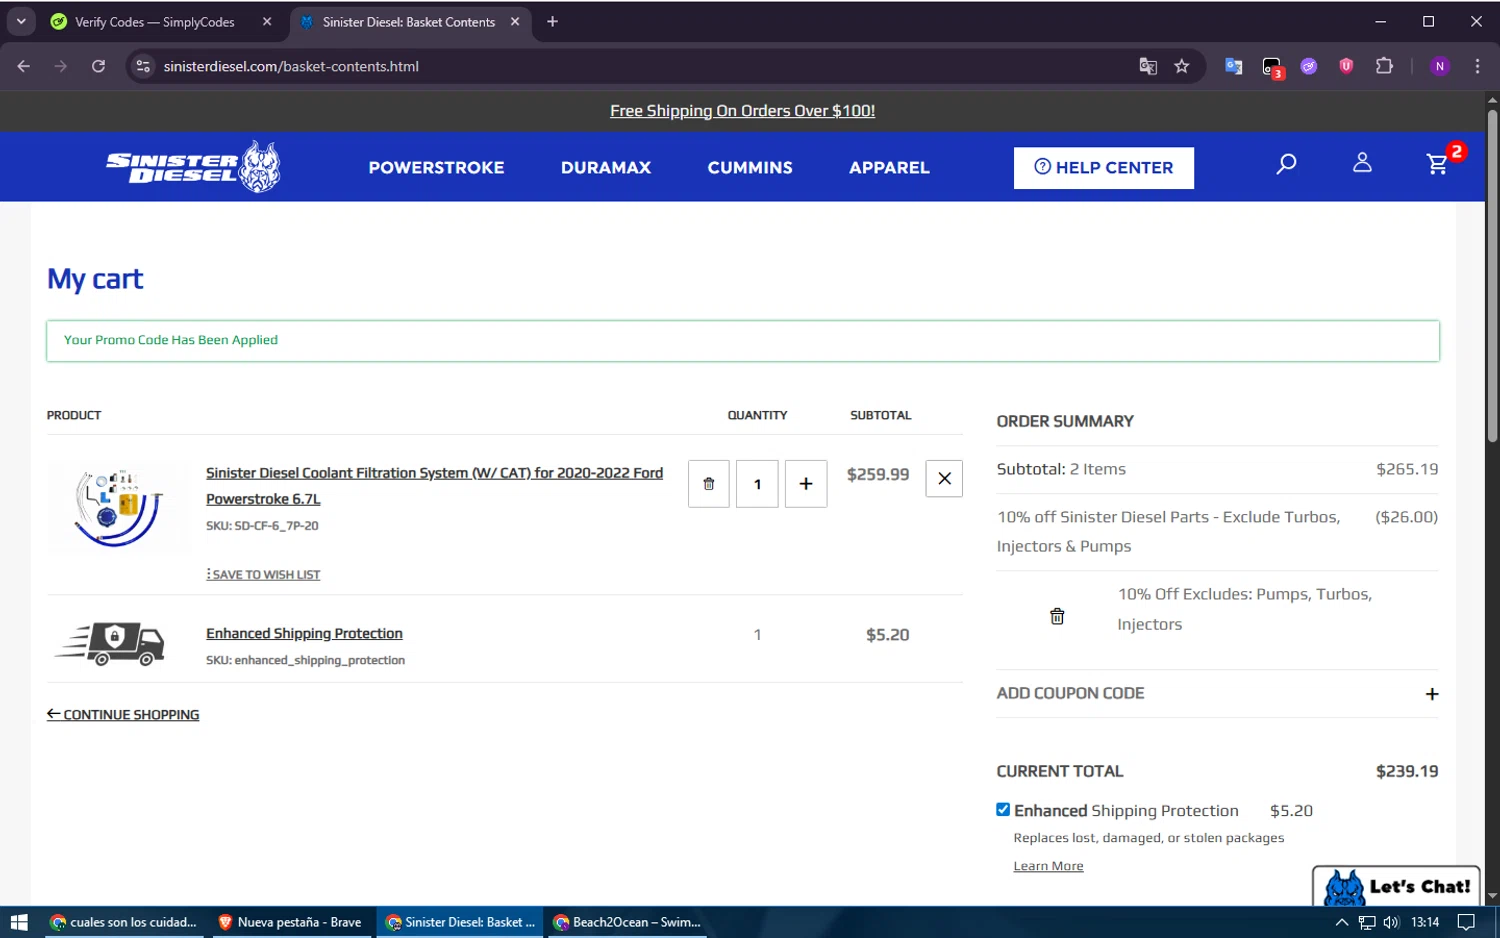Click the translate page icon in address bar
The height and width of the screenshot is (938, 1500).
[1148, 66]
